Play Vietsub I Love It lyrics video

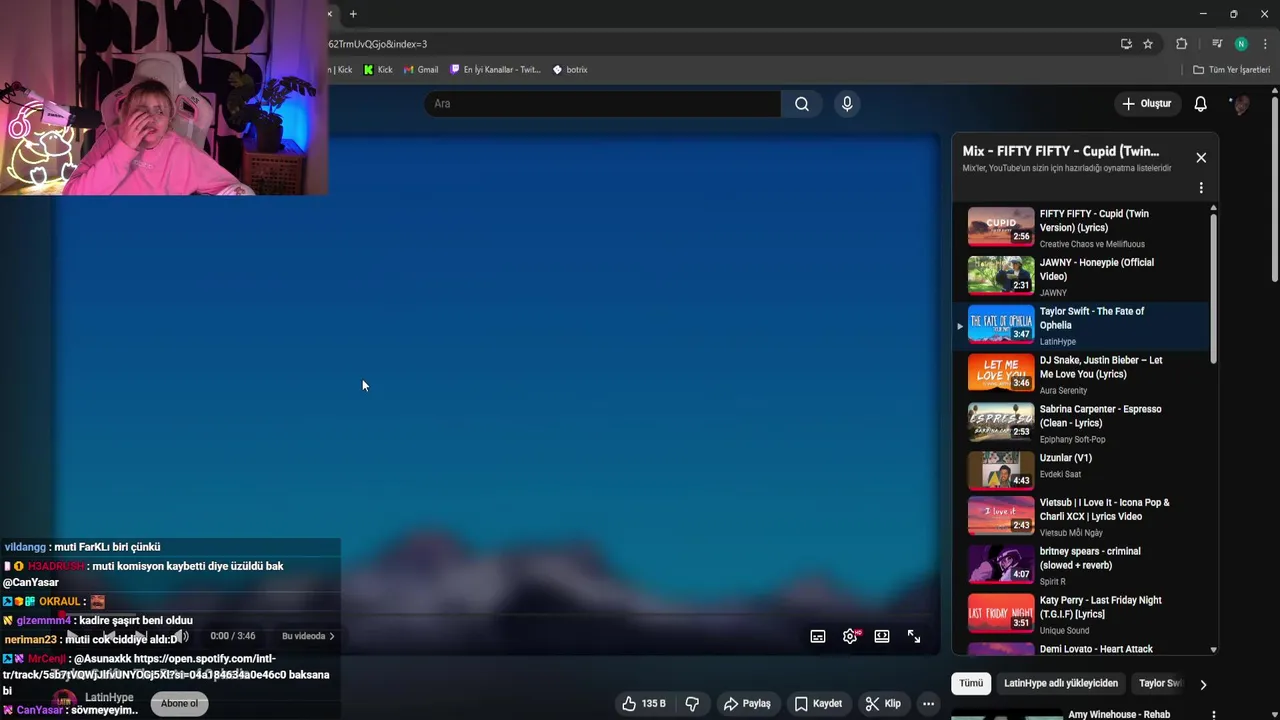(x=1080, y=517)
